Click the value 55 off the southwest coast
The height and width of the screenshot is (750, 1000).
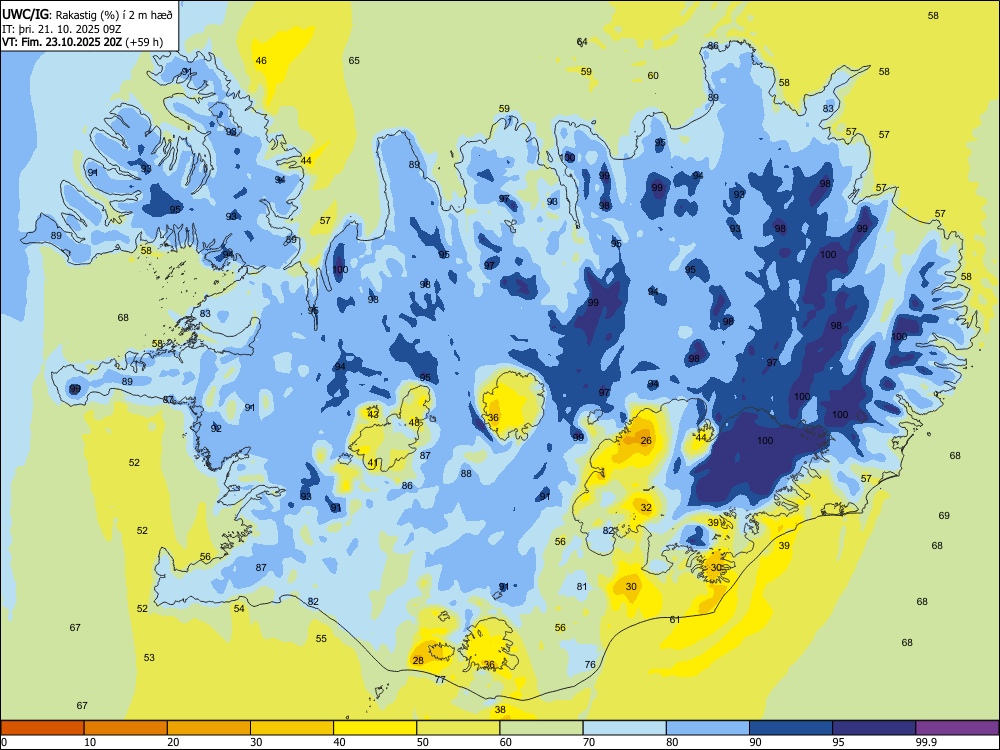321,638
